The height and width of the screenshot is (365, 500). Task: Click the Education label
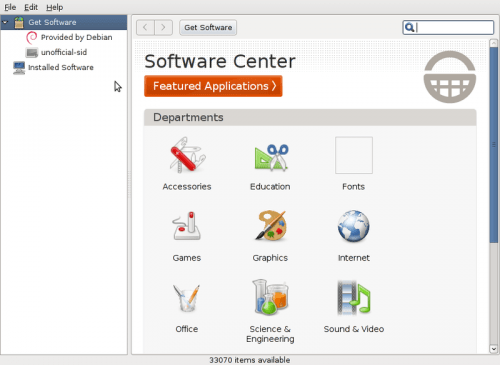[x=270, y=187]
